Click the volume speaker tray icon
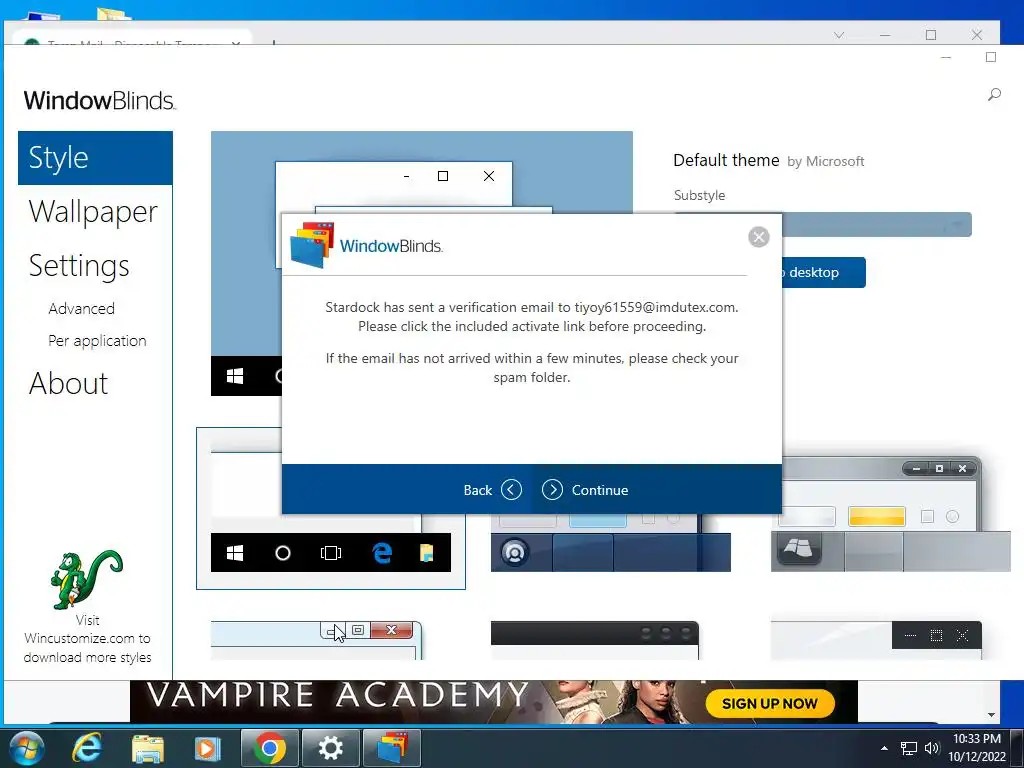Image resolution: width=1024 pixels, height=768 pixels. point(932,748)
